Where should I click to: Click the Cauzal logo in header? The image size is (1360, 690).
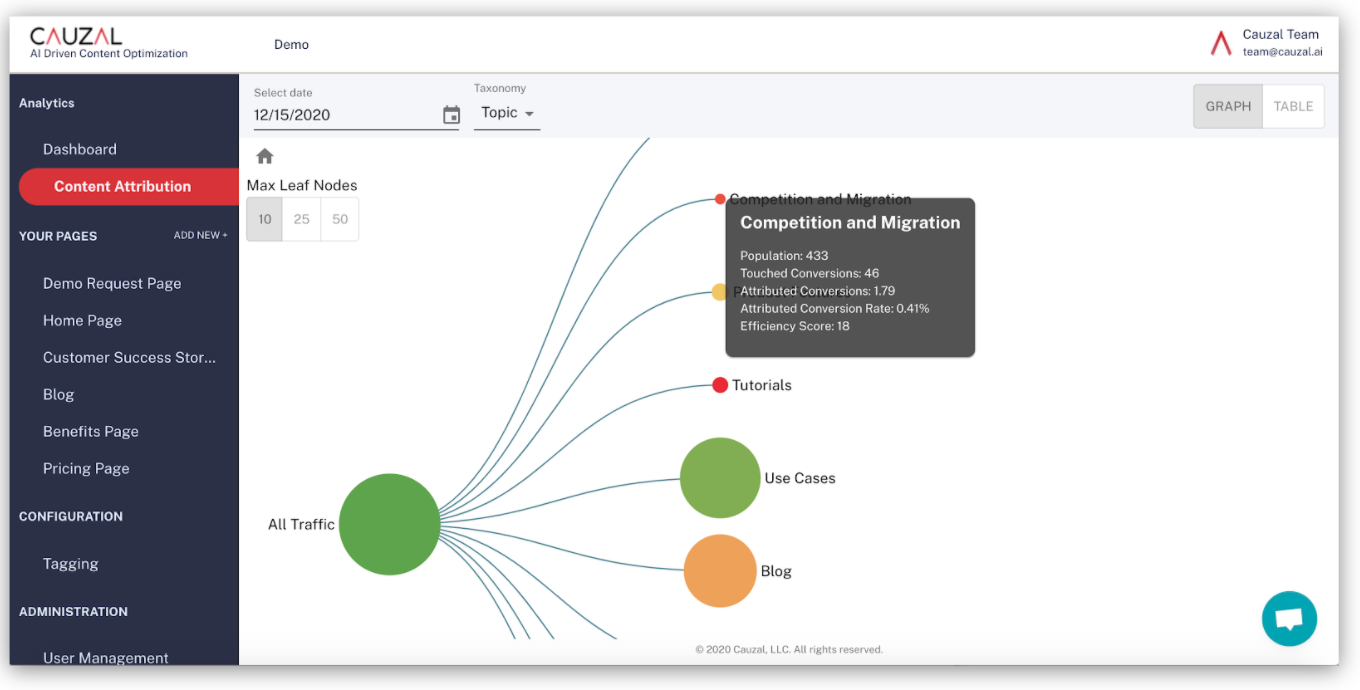click(x=109, y=43)
